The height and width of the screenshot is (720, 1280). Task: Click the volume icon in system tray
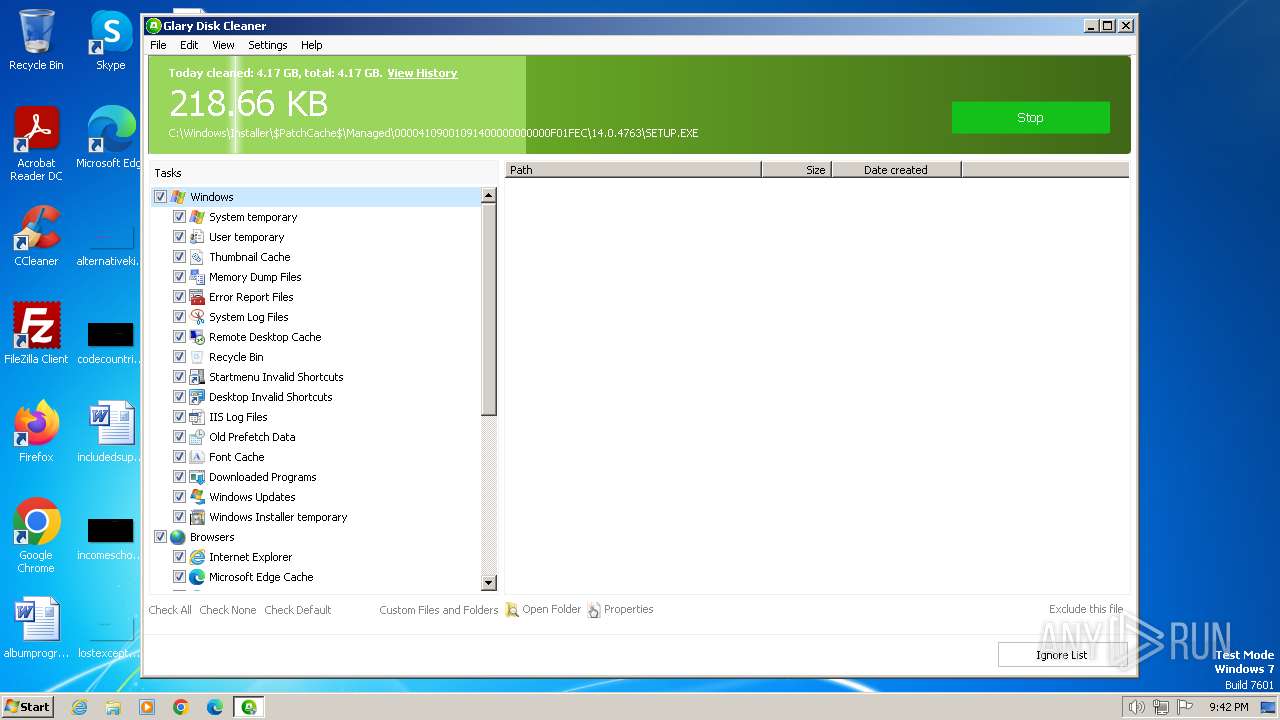point(1136,707)
